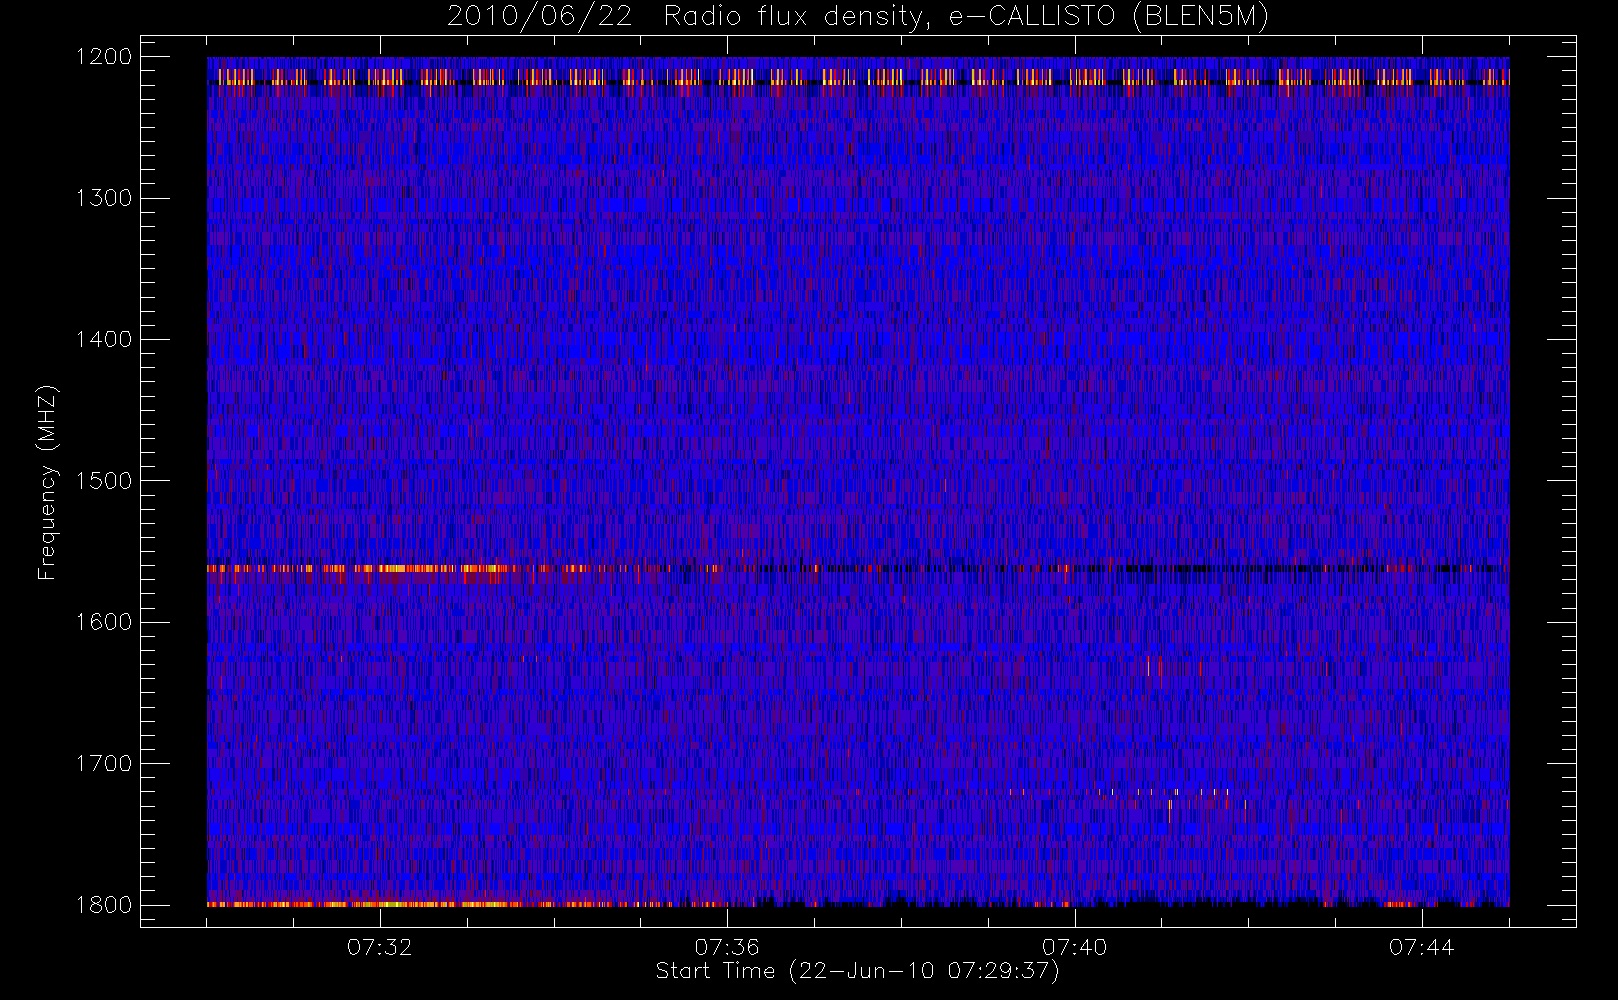Click the bright interference line near 1560 MHz
Screen dimensions: 1618x1000
pos(858,568)
